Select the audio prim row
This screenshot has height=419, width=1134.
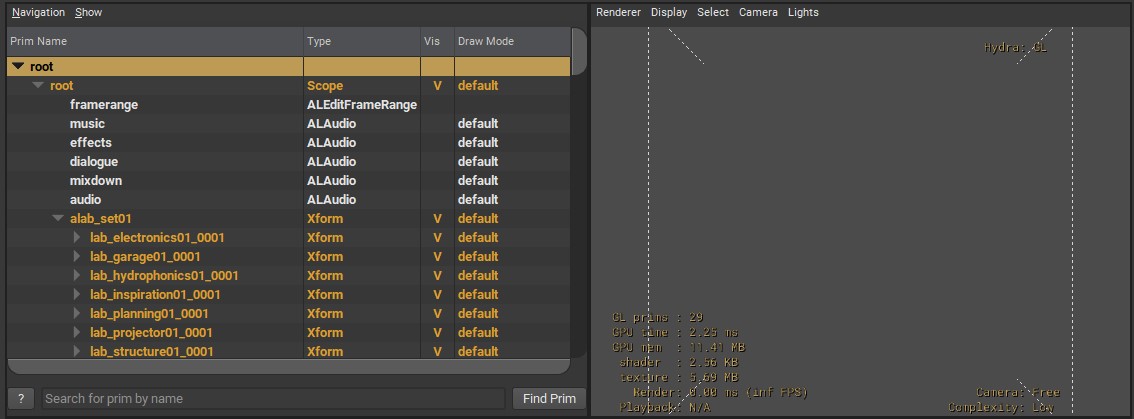tap(289, 199)
